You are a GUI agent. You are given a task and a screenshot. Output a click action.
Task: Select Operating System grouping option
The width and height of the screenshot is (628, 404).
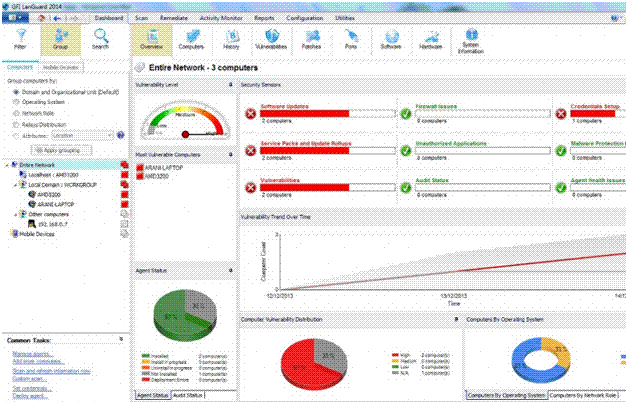(16, 102)
